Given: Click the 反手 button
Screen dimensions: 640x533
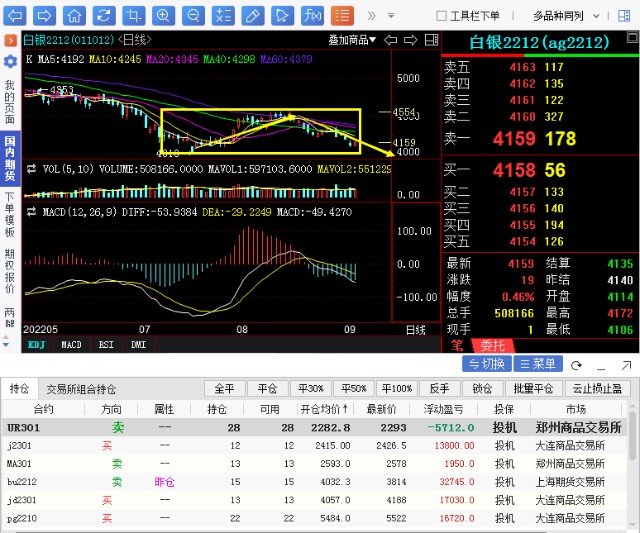Looking at the screenshot, I should point(440,389).
